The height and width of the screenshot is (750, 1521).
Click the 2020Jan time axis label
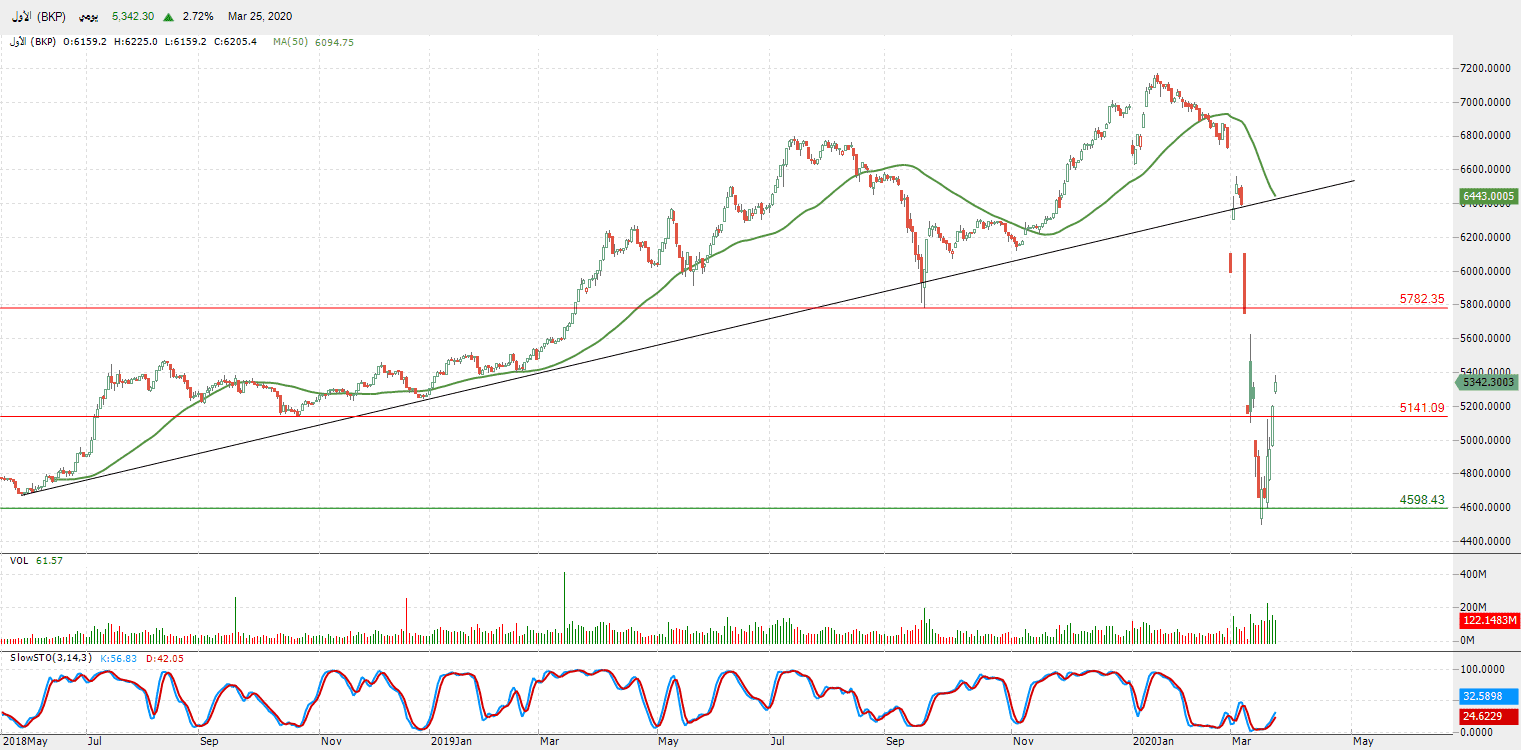coord(1153,742)
